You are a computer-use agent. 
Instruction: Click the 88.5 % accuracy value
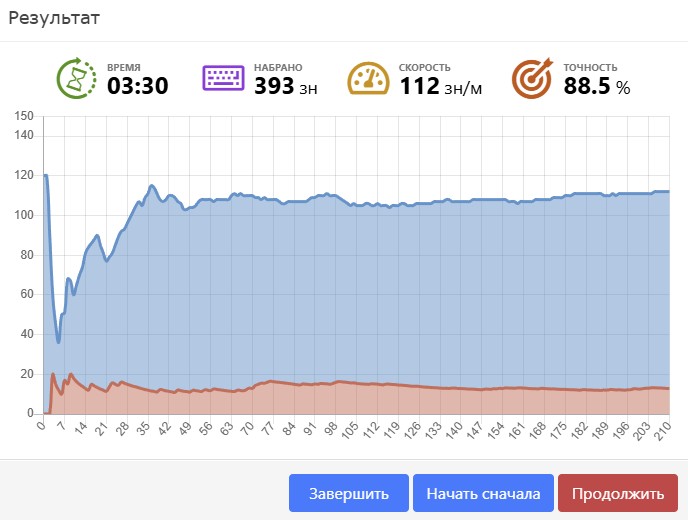pyautogui.click(x=597, y=86)
